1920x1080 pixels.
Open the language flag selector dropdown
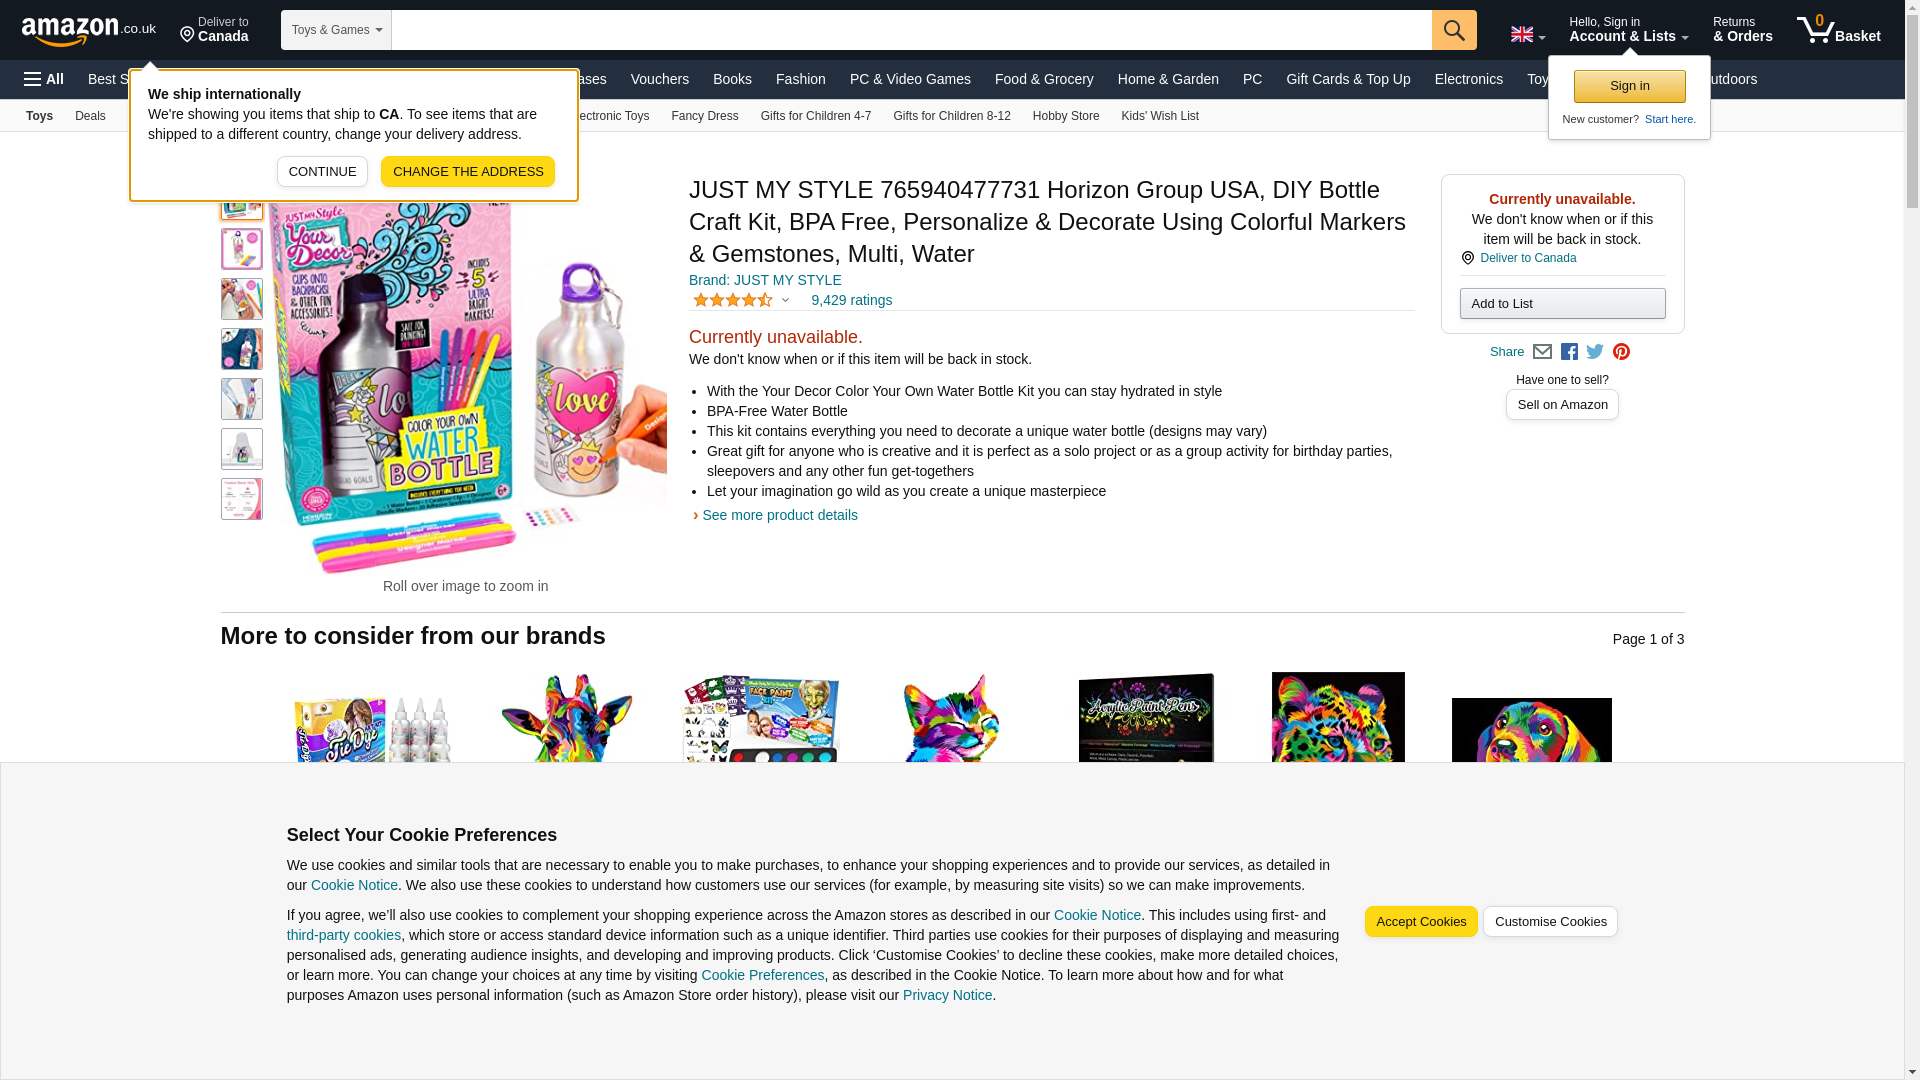(x=1528, y=34)
